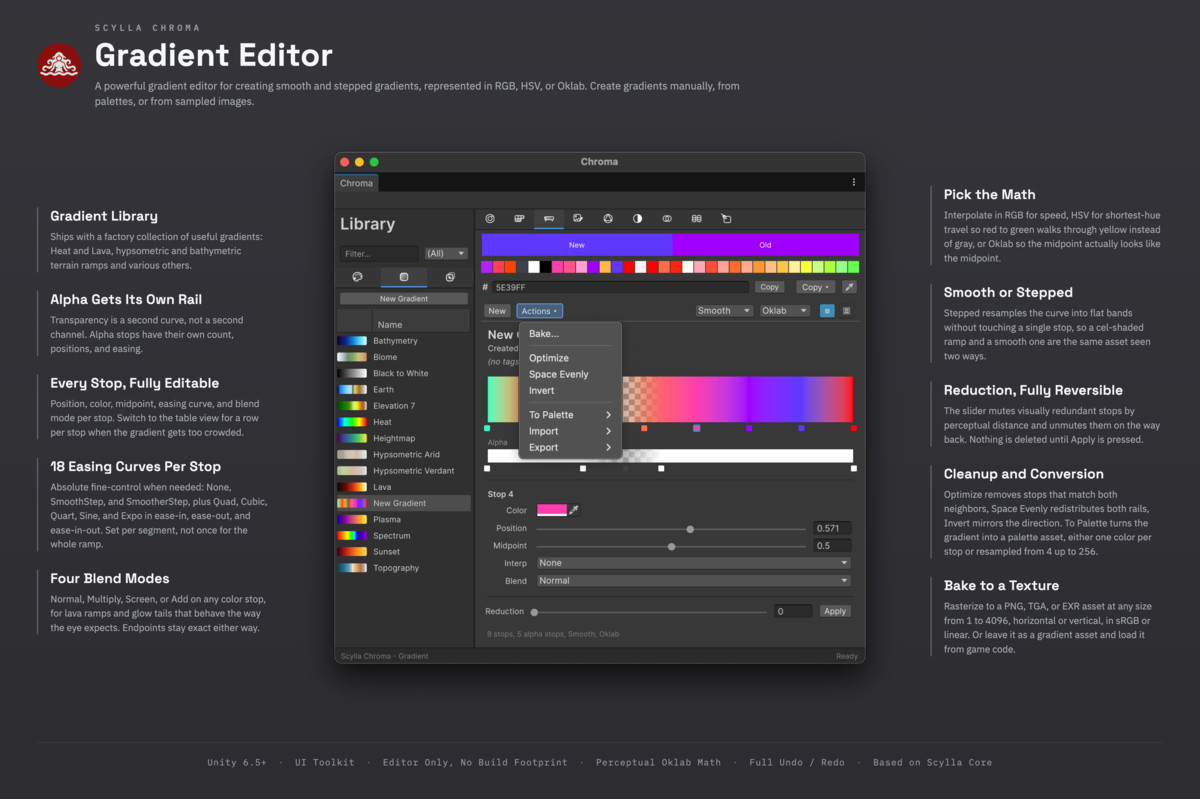Viewport: 1200px width, 799px height.
Task: Select the Plasma gradient row
Action: pyautogui.click(x=403, y=519)
